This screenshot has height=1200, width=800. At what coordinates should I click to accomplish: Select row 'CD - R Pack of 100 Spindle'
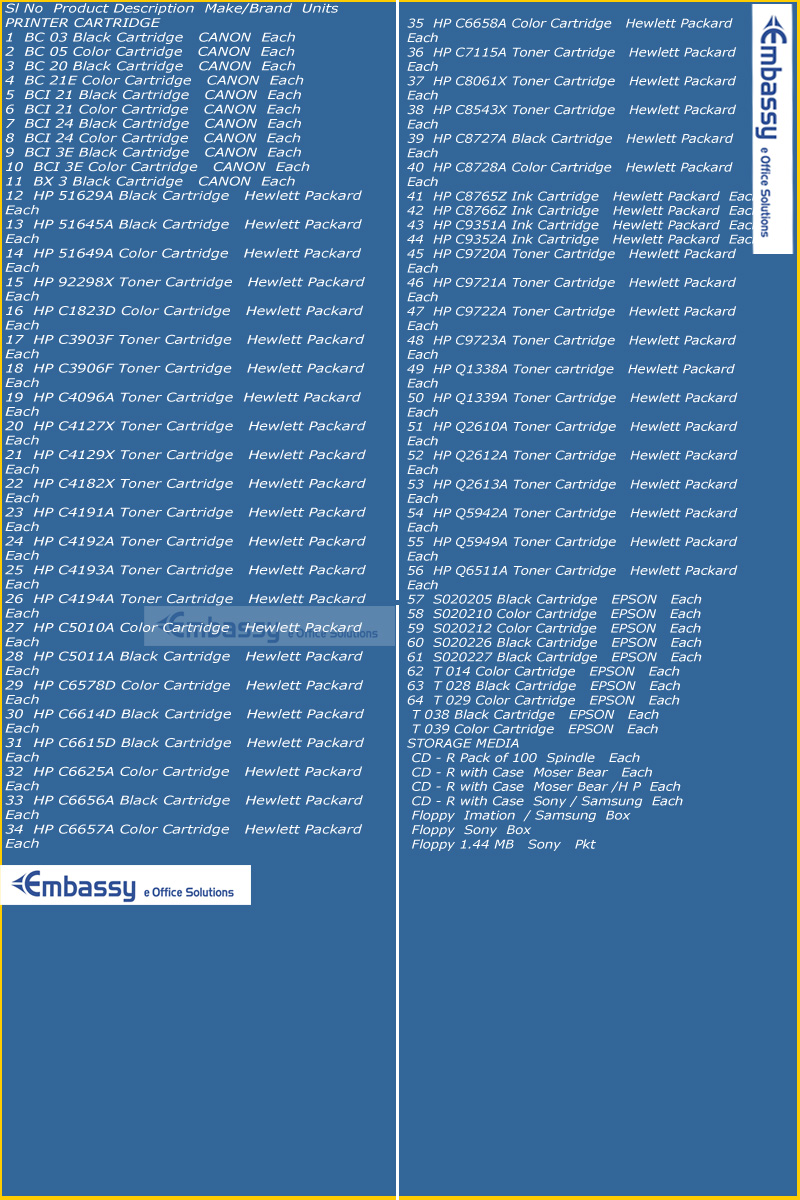point(526,758)
